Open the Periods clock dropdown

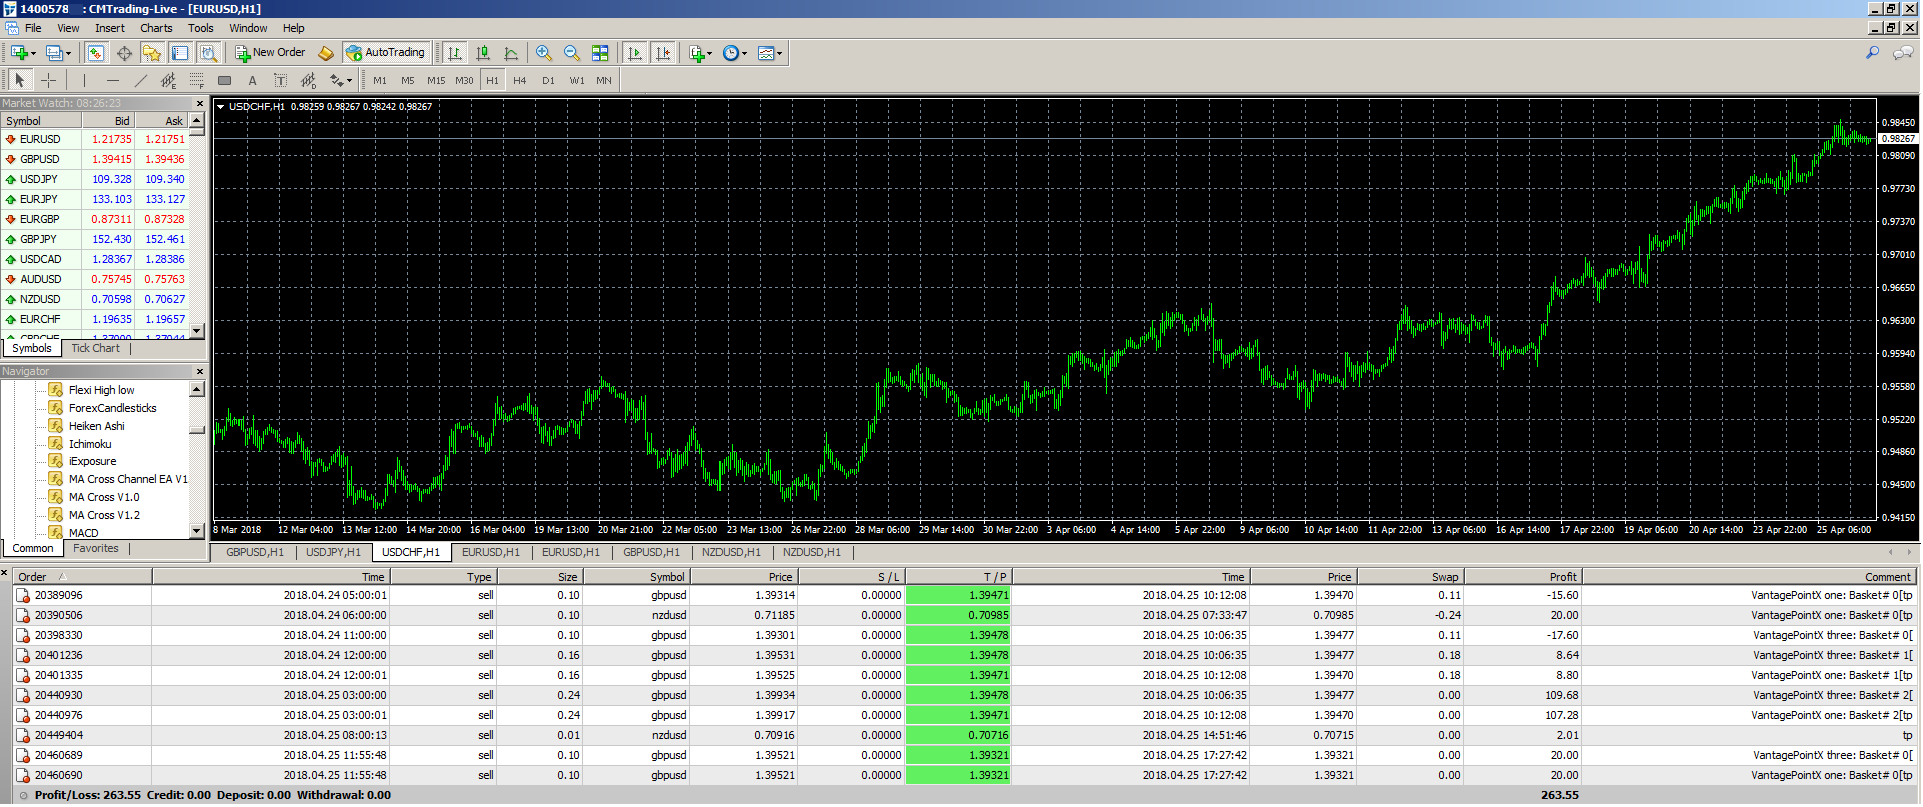734,53
